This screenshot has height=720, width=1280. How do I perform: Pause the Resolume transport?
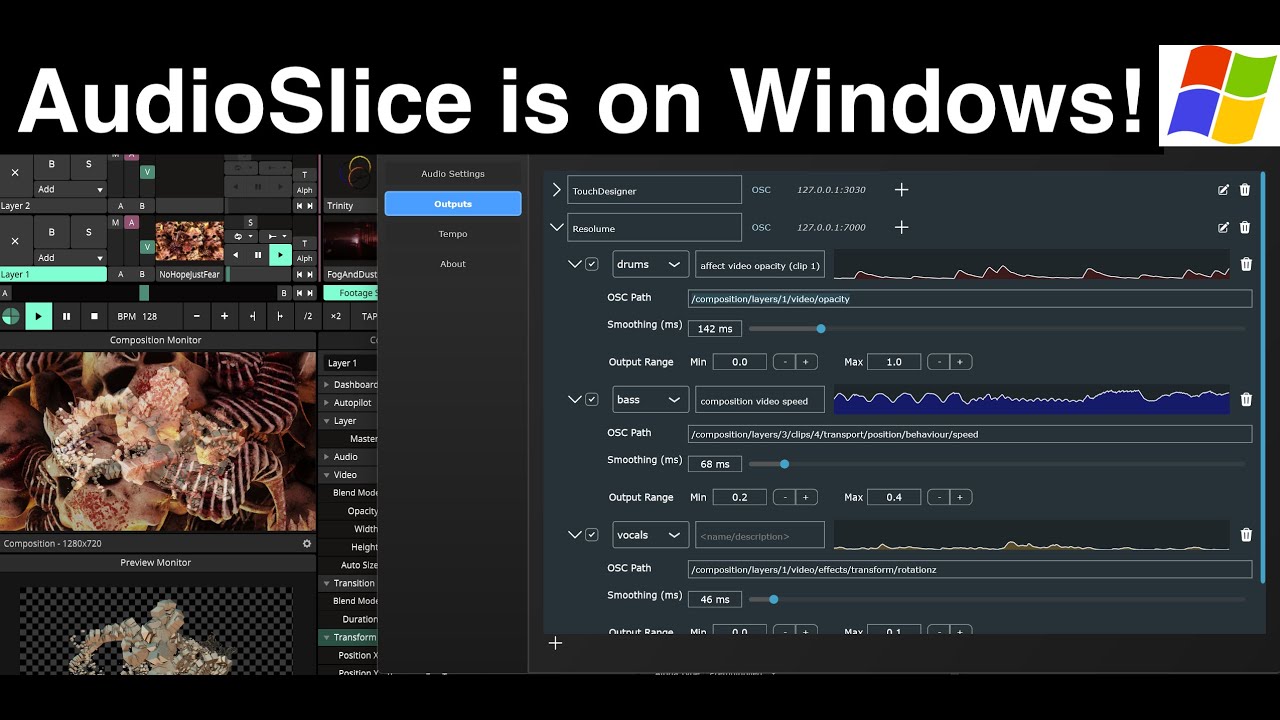(66, 316)
